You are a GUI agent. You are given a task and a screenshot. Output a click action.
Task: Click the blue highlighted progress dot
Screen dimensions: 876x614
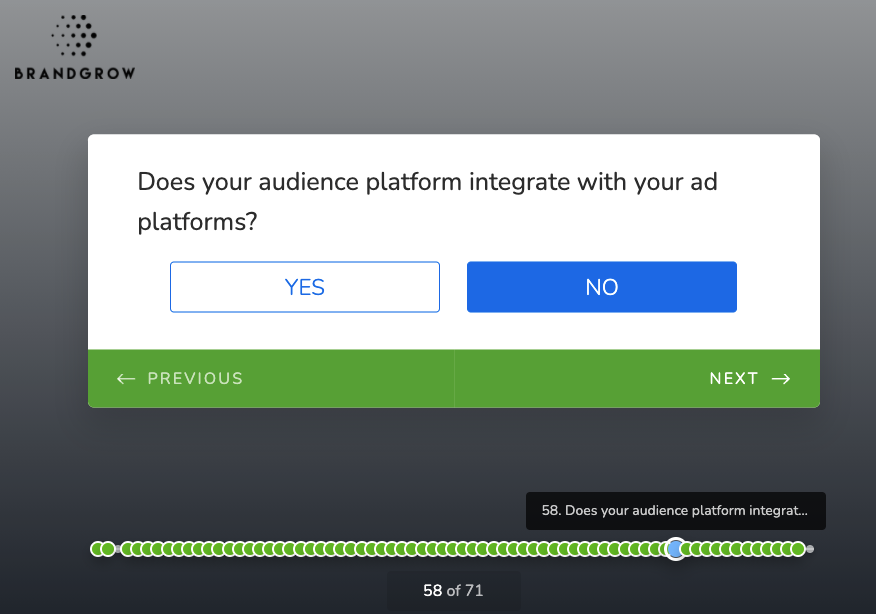click(x=676, y=549)
